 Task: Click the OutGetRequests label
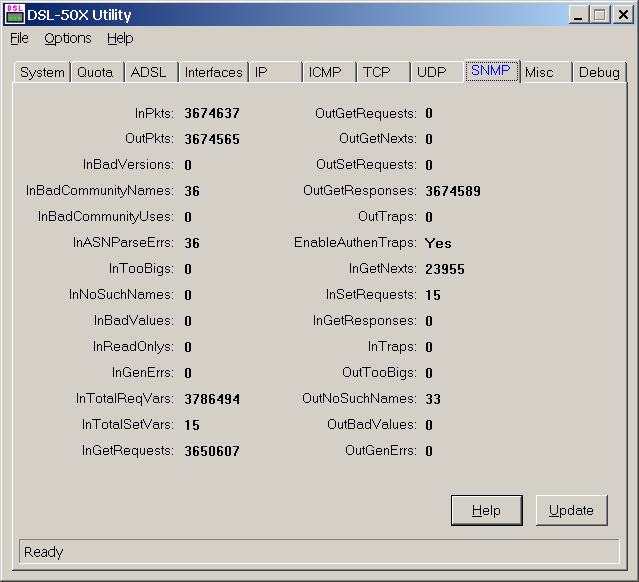366,113
